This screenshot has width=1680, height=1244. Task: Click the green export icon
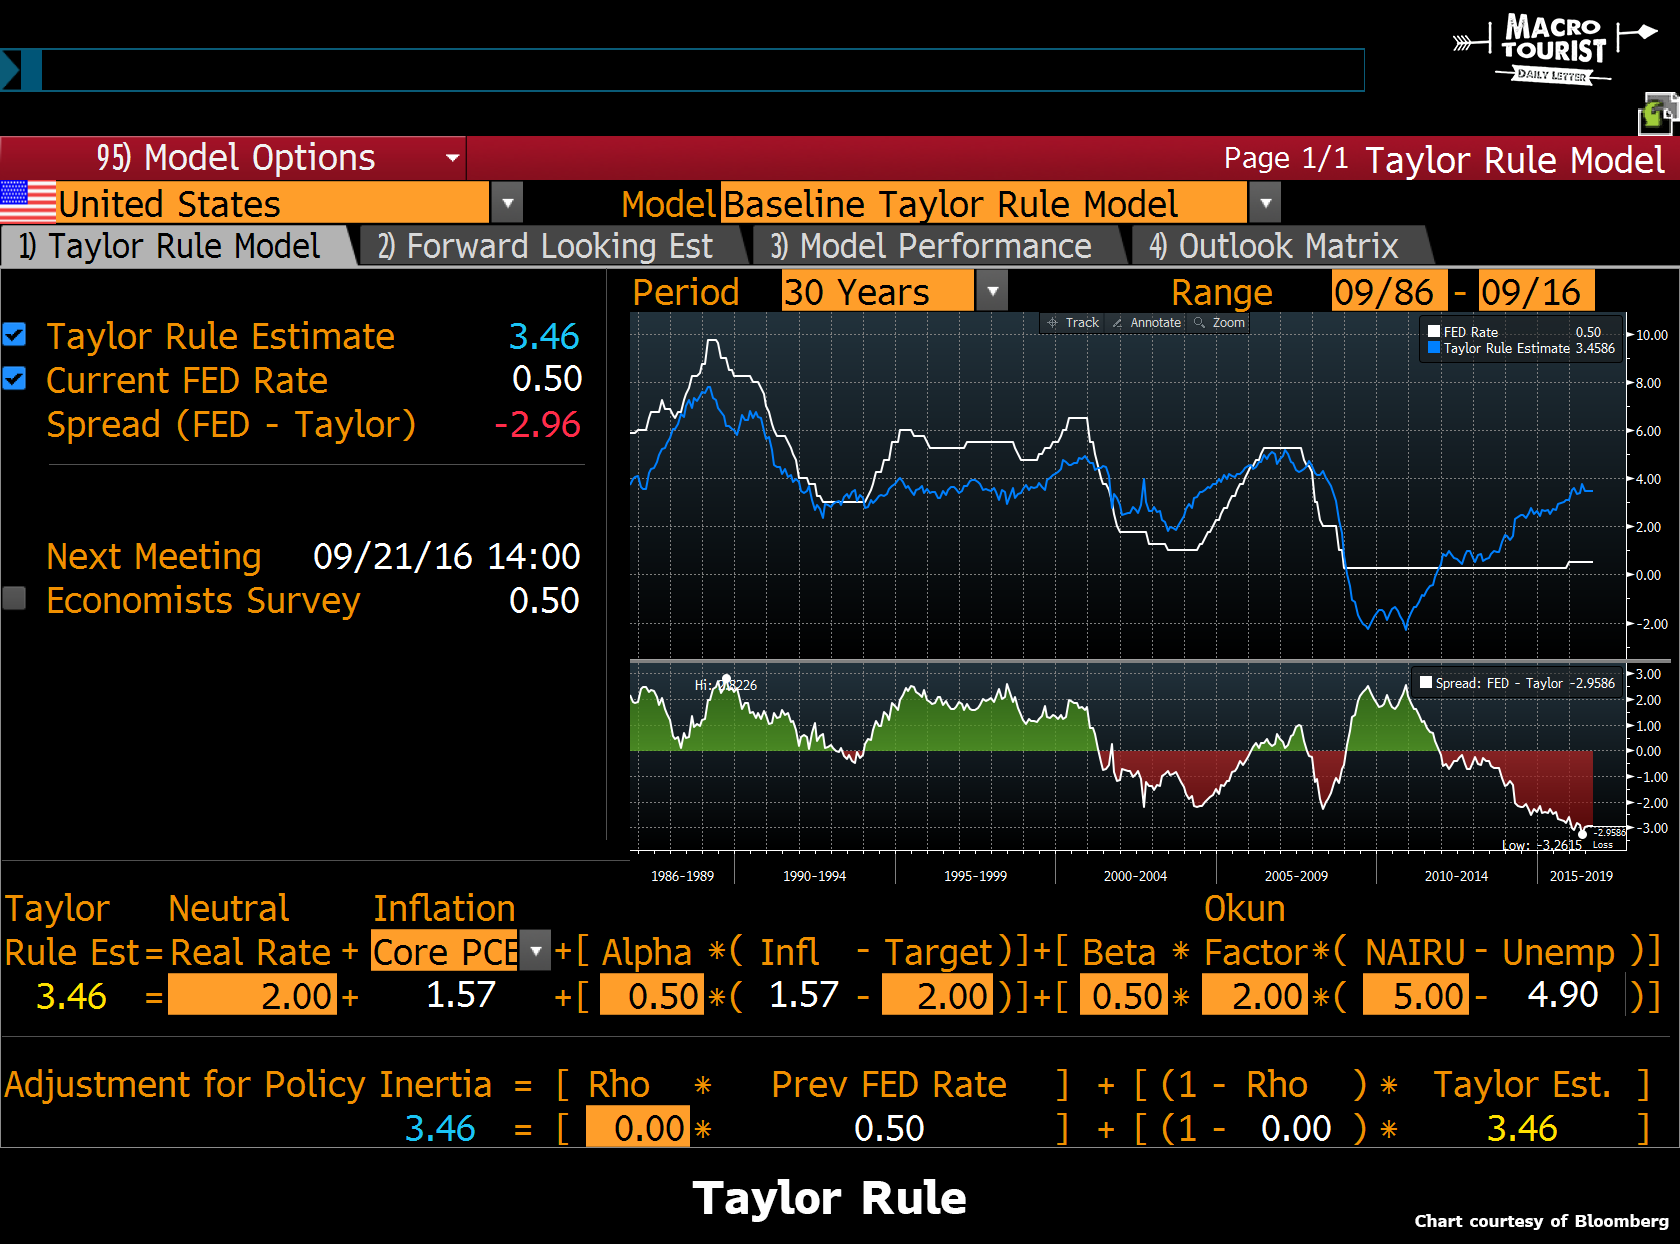(1658, 114)
